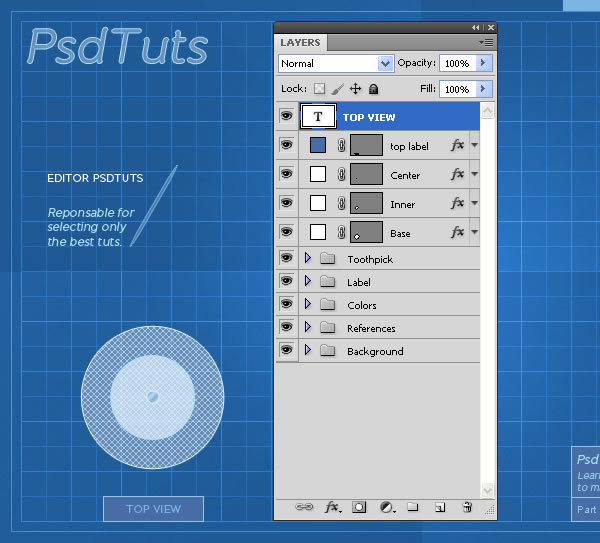600x543 pixels.
Task: Click the fx icon on top label layer
Action: [x=457, y=145]
